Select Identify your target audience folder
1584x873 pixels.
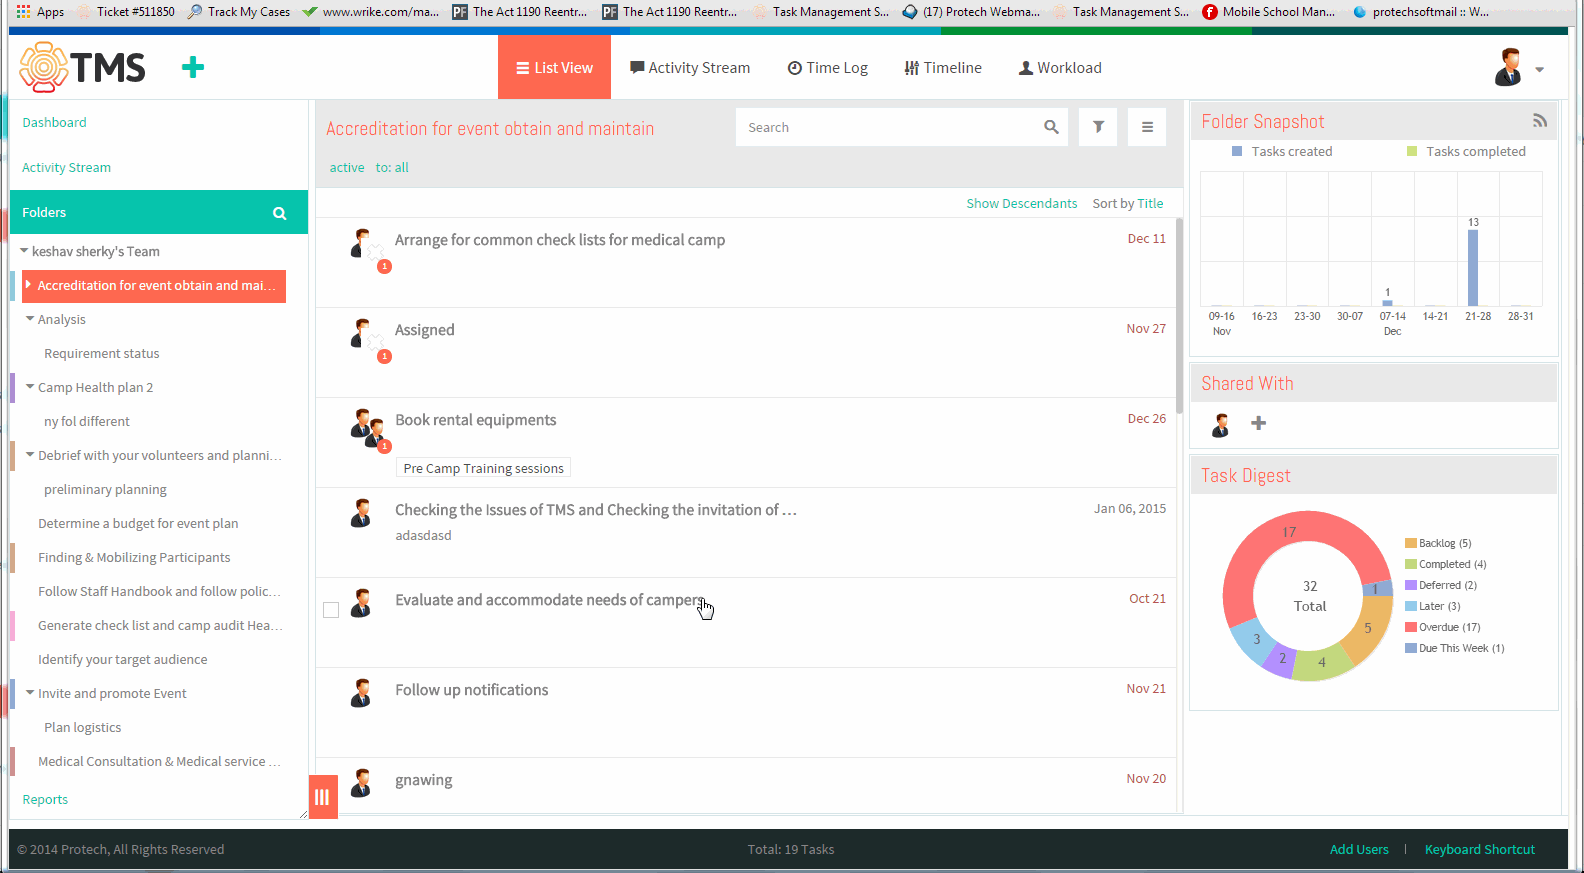tap(122, 659)
